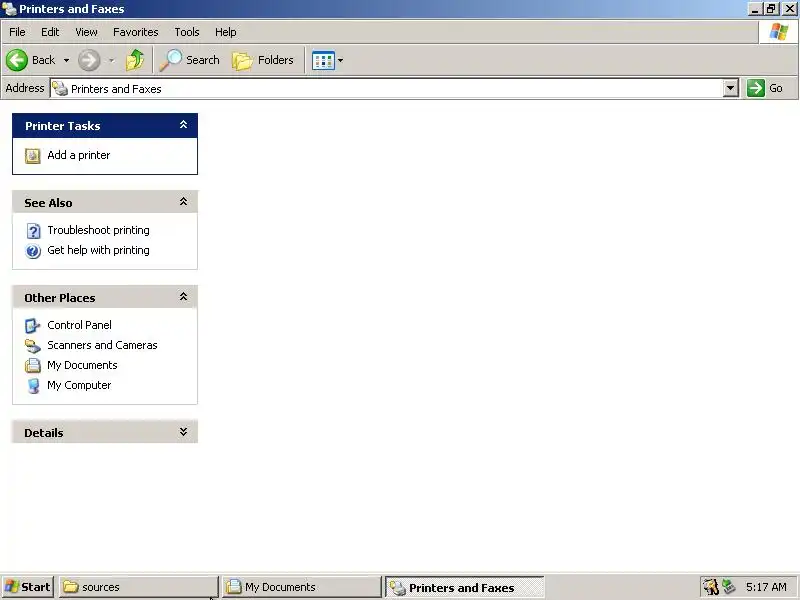
Task: Click the Control Panel icon
Action: point(33,326)
